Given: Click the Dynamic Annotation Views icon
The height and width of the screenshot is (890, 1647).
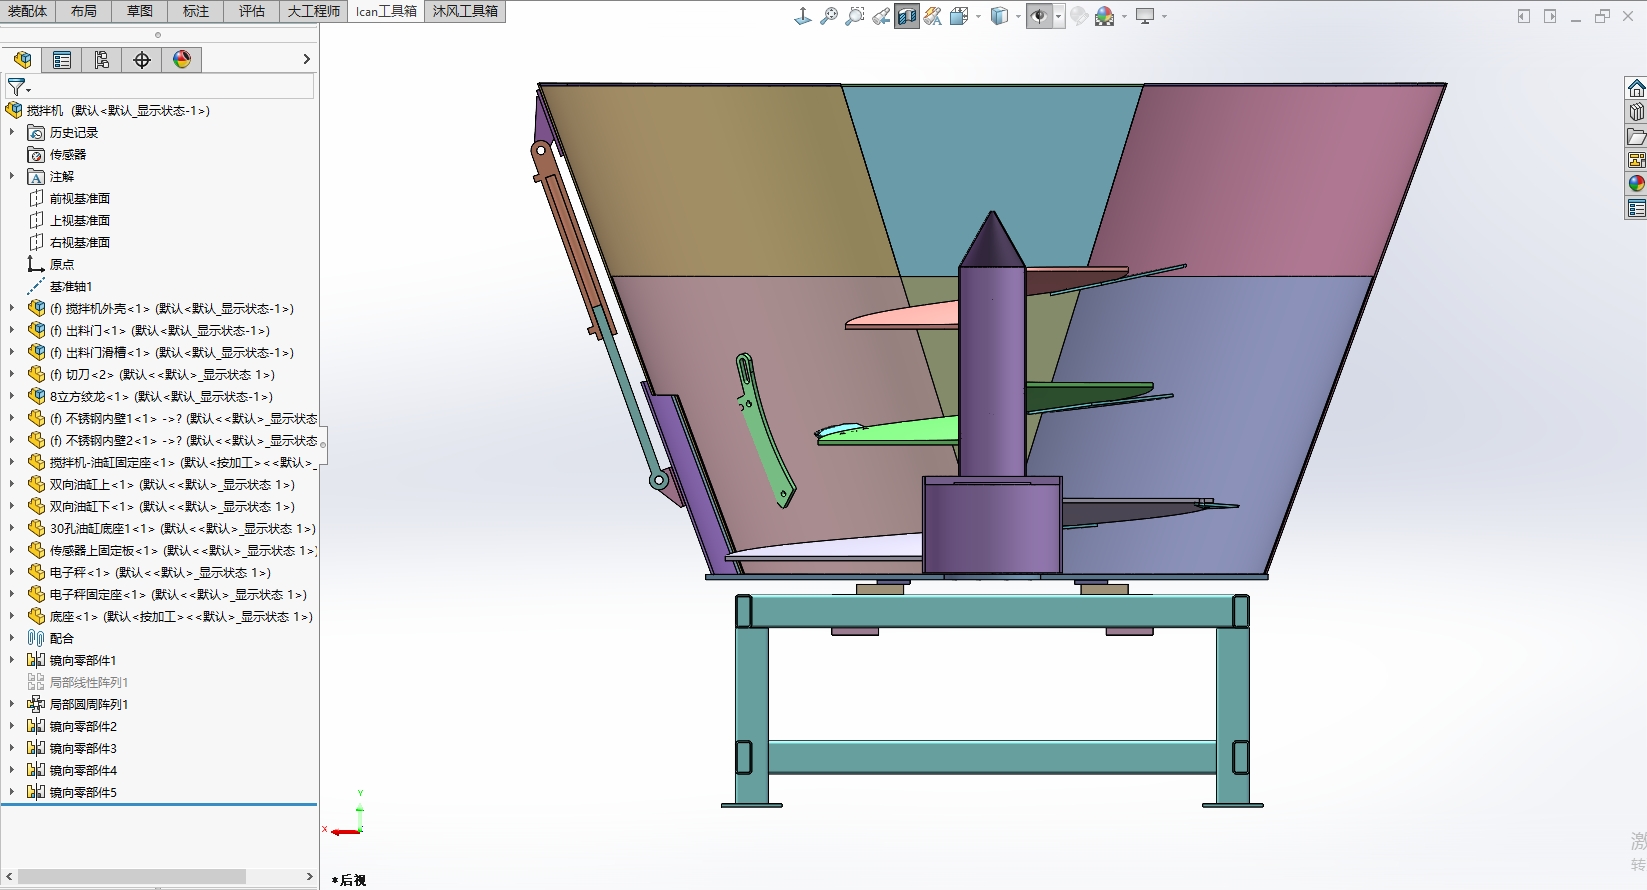Looking at the screenshot, I should pyautogui.click(x=933, y=16).
